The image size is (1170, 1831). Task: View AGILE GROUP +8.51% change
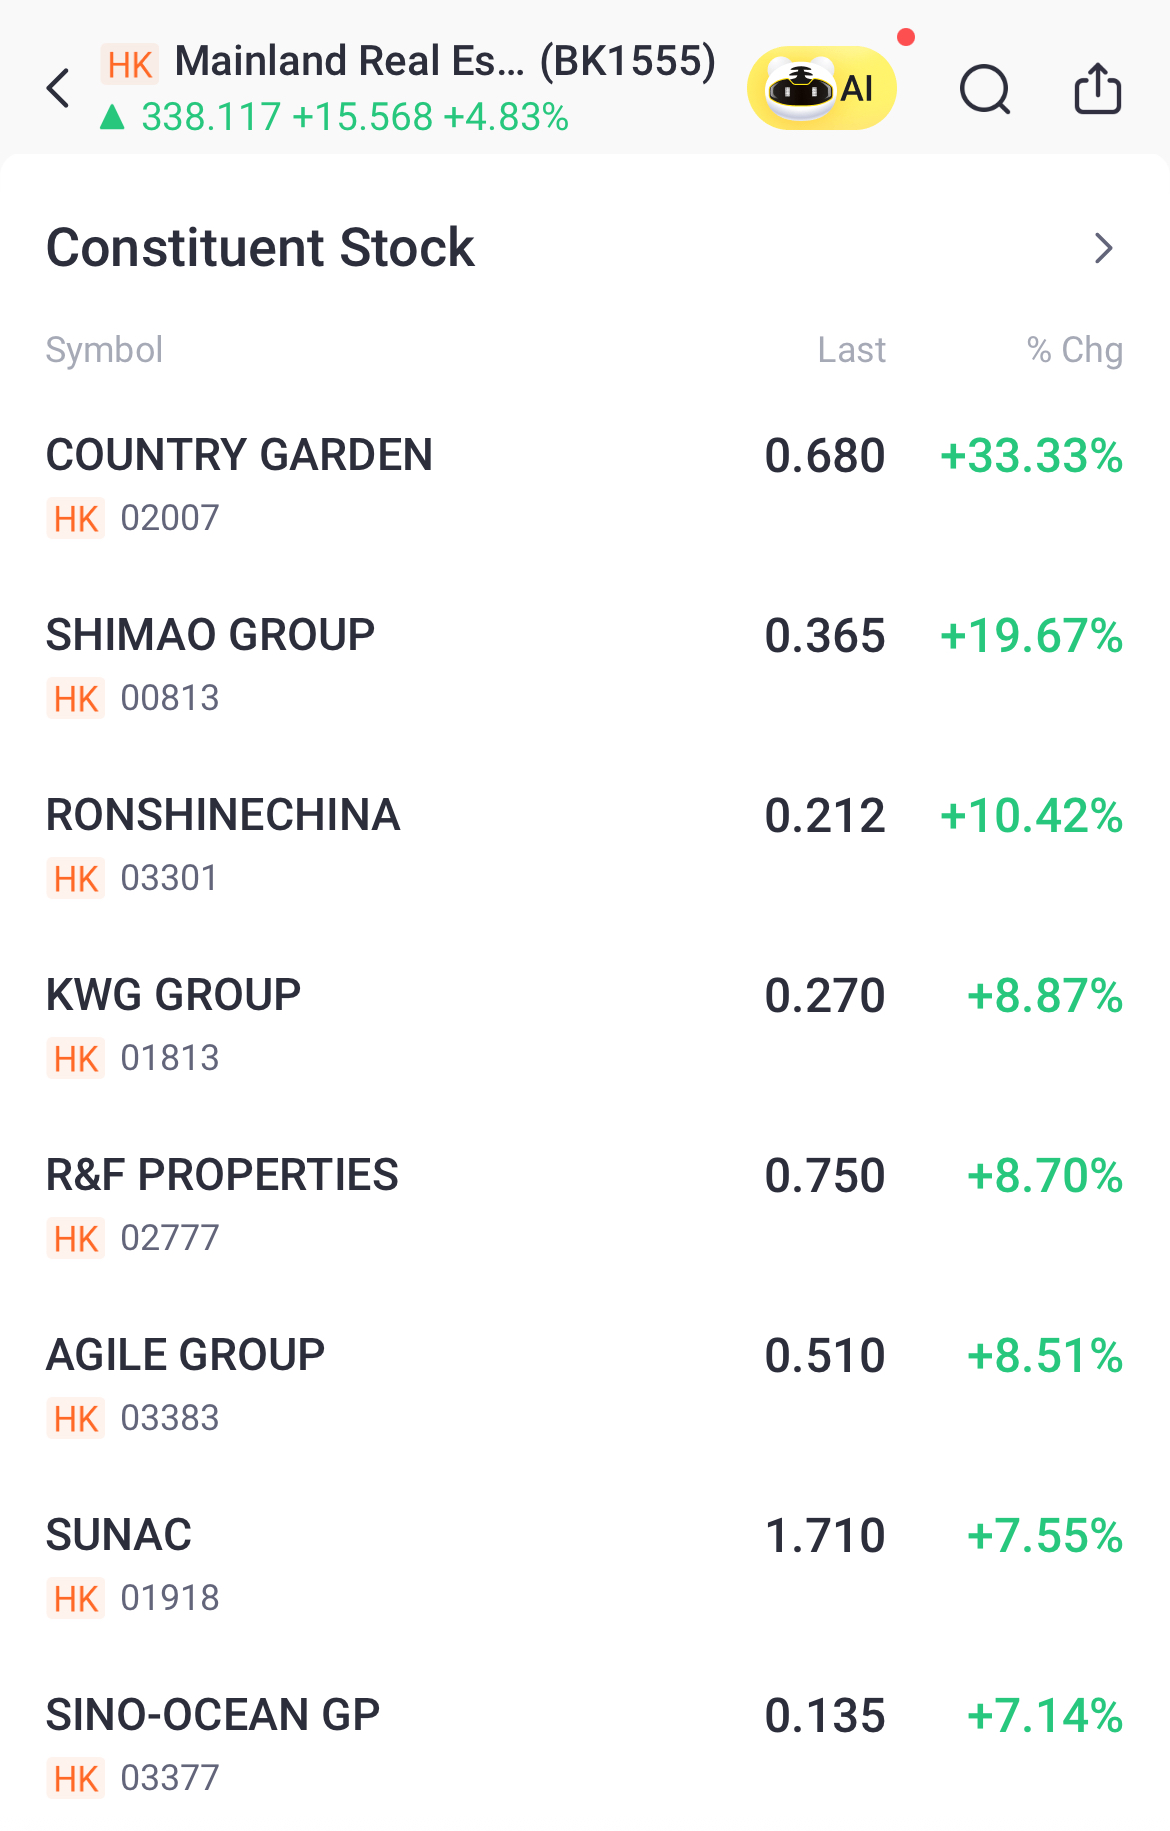pos(1045,1356)
